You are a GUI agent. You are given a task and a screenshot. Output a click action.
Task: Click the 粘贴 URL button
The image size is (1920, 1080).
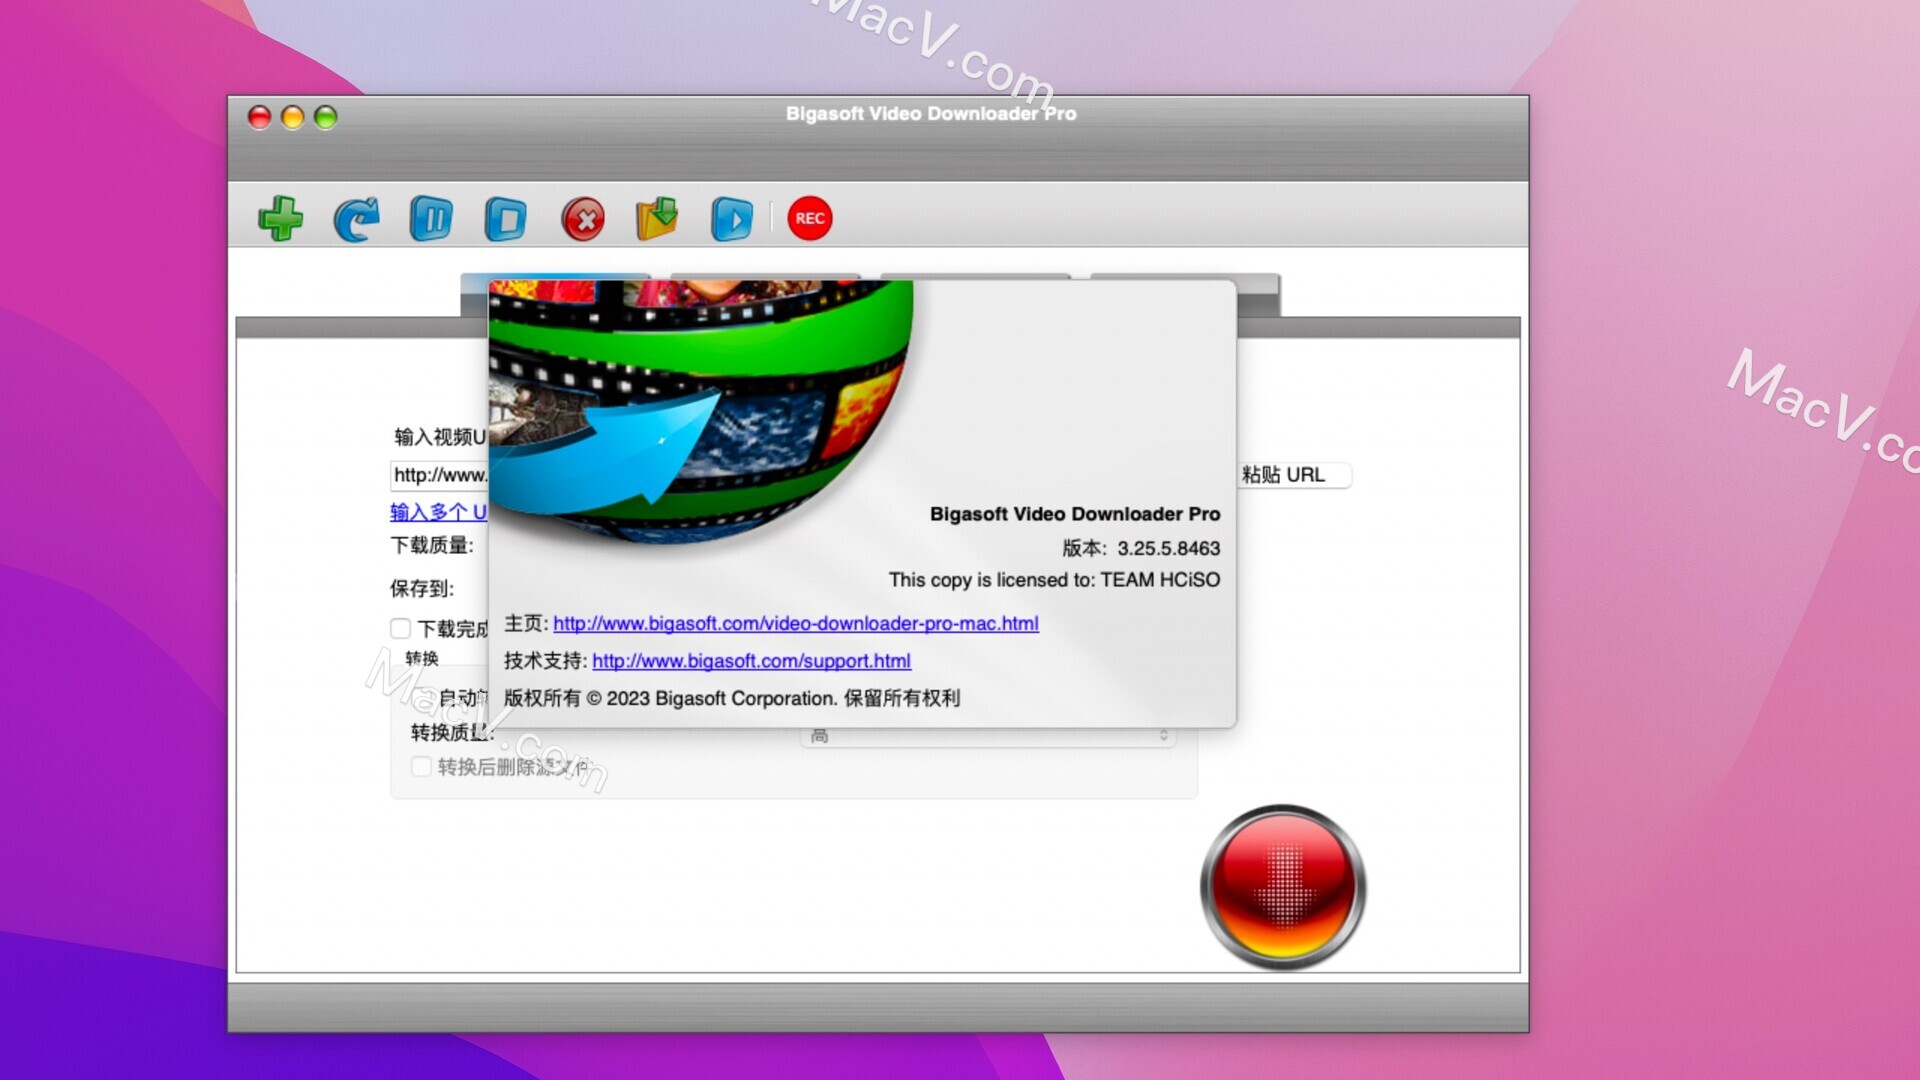pos(1294,475)
